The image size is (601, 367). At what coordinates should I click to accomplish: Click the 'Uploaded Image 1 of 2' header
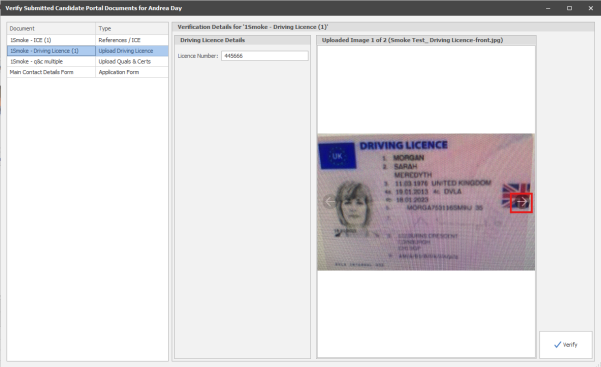point(427,40)
